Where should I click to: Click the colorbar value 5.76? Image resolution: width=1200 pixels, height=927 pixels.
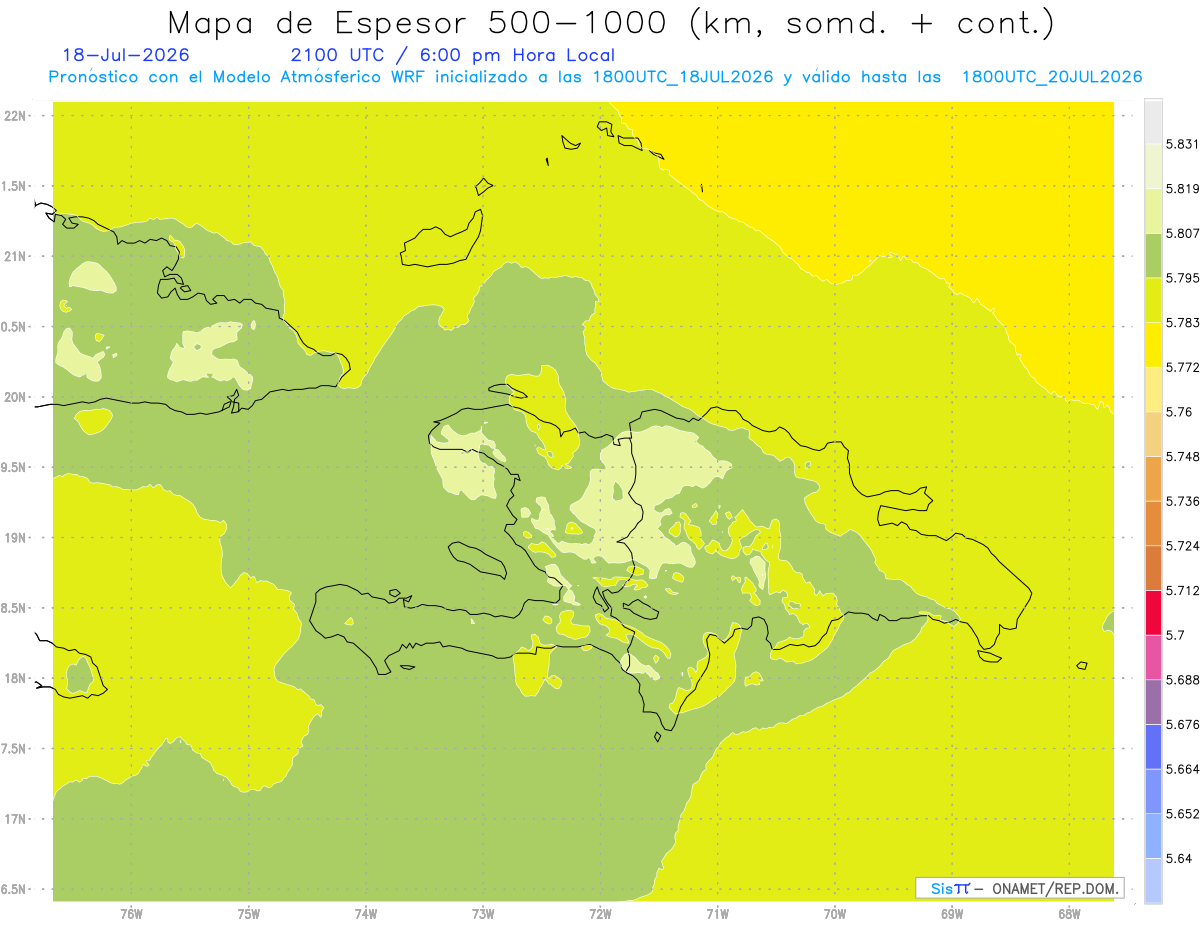pos(1179,412)
